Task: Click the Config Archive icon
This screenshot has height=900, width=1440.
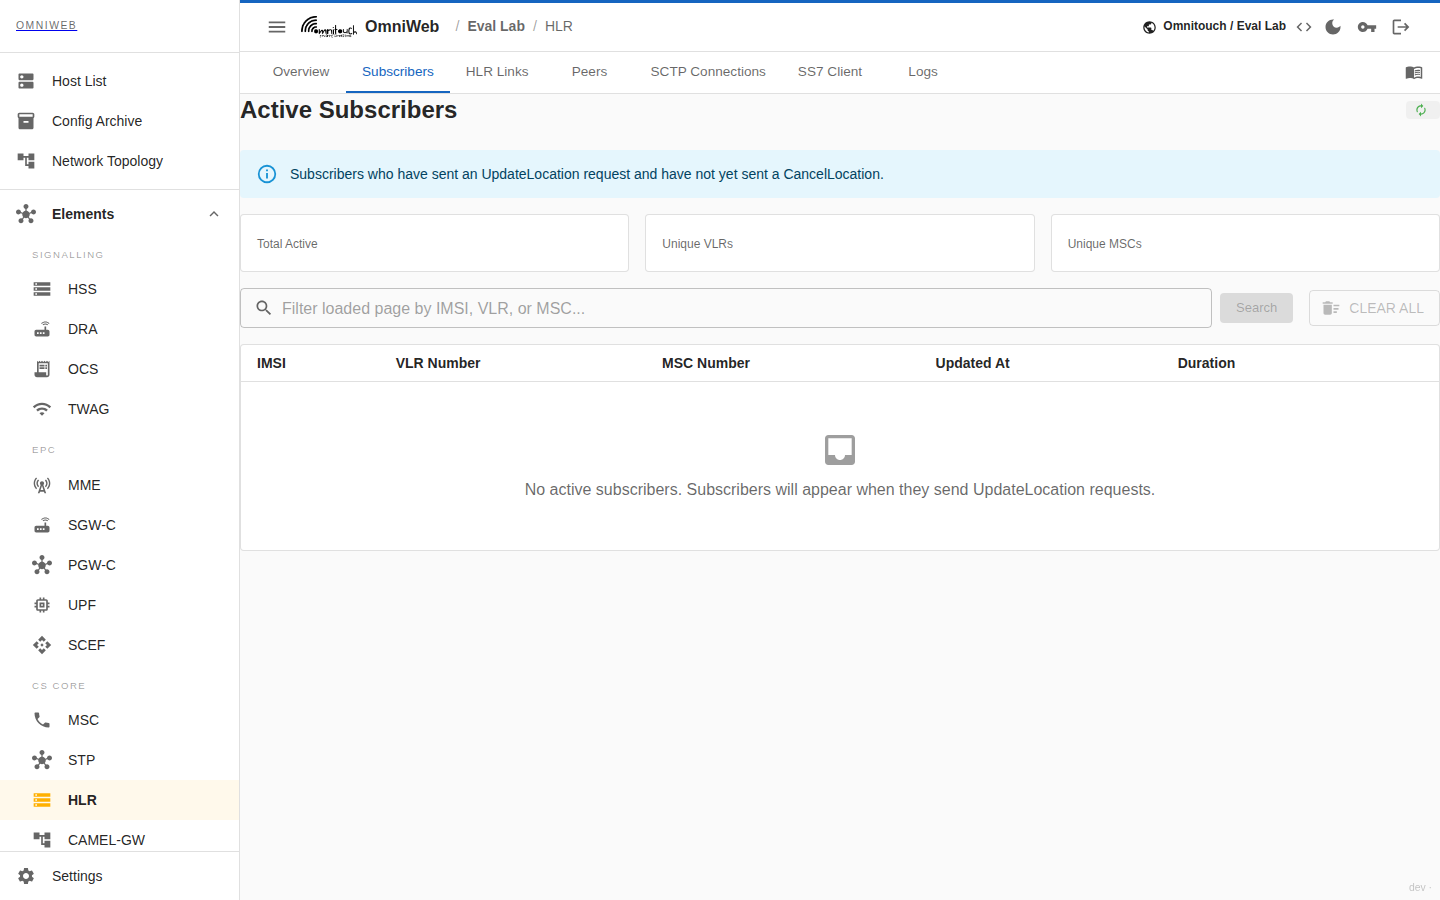Action: pos(26,121)
